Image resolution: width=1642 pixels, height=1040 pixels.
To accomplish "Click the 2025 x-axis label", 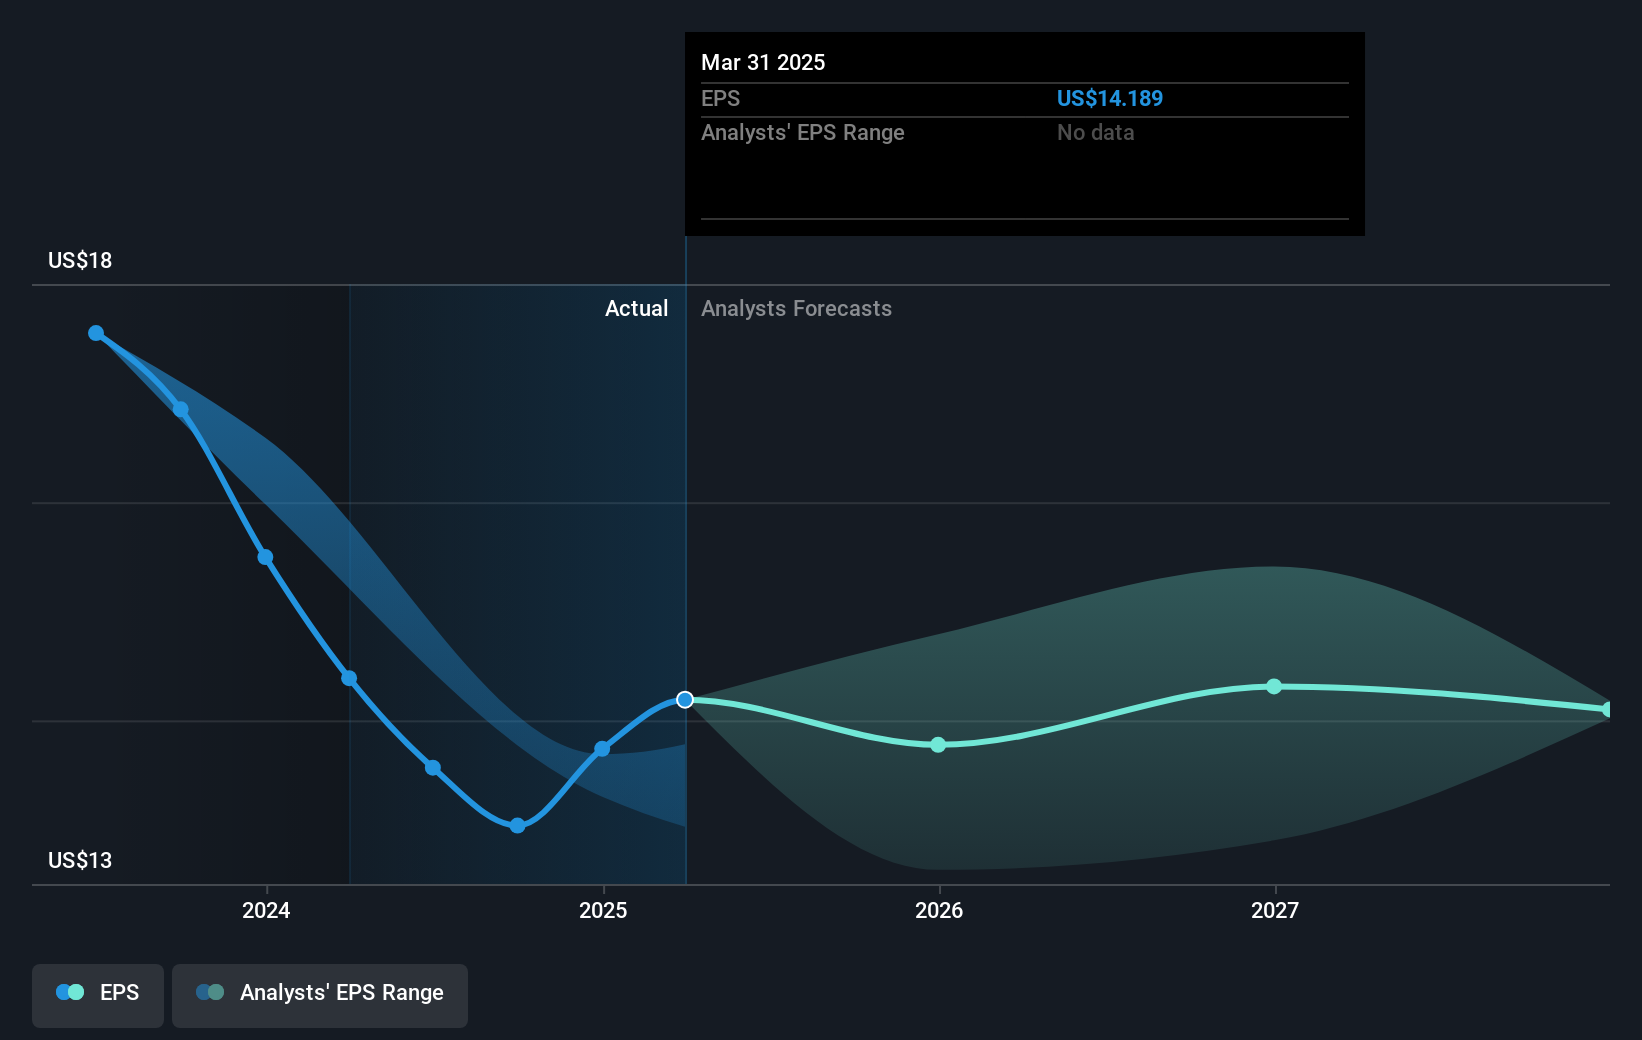I will click(603, 910).
